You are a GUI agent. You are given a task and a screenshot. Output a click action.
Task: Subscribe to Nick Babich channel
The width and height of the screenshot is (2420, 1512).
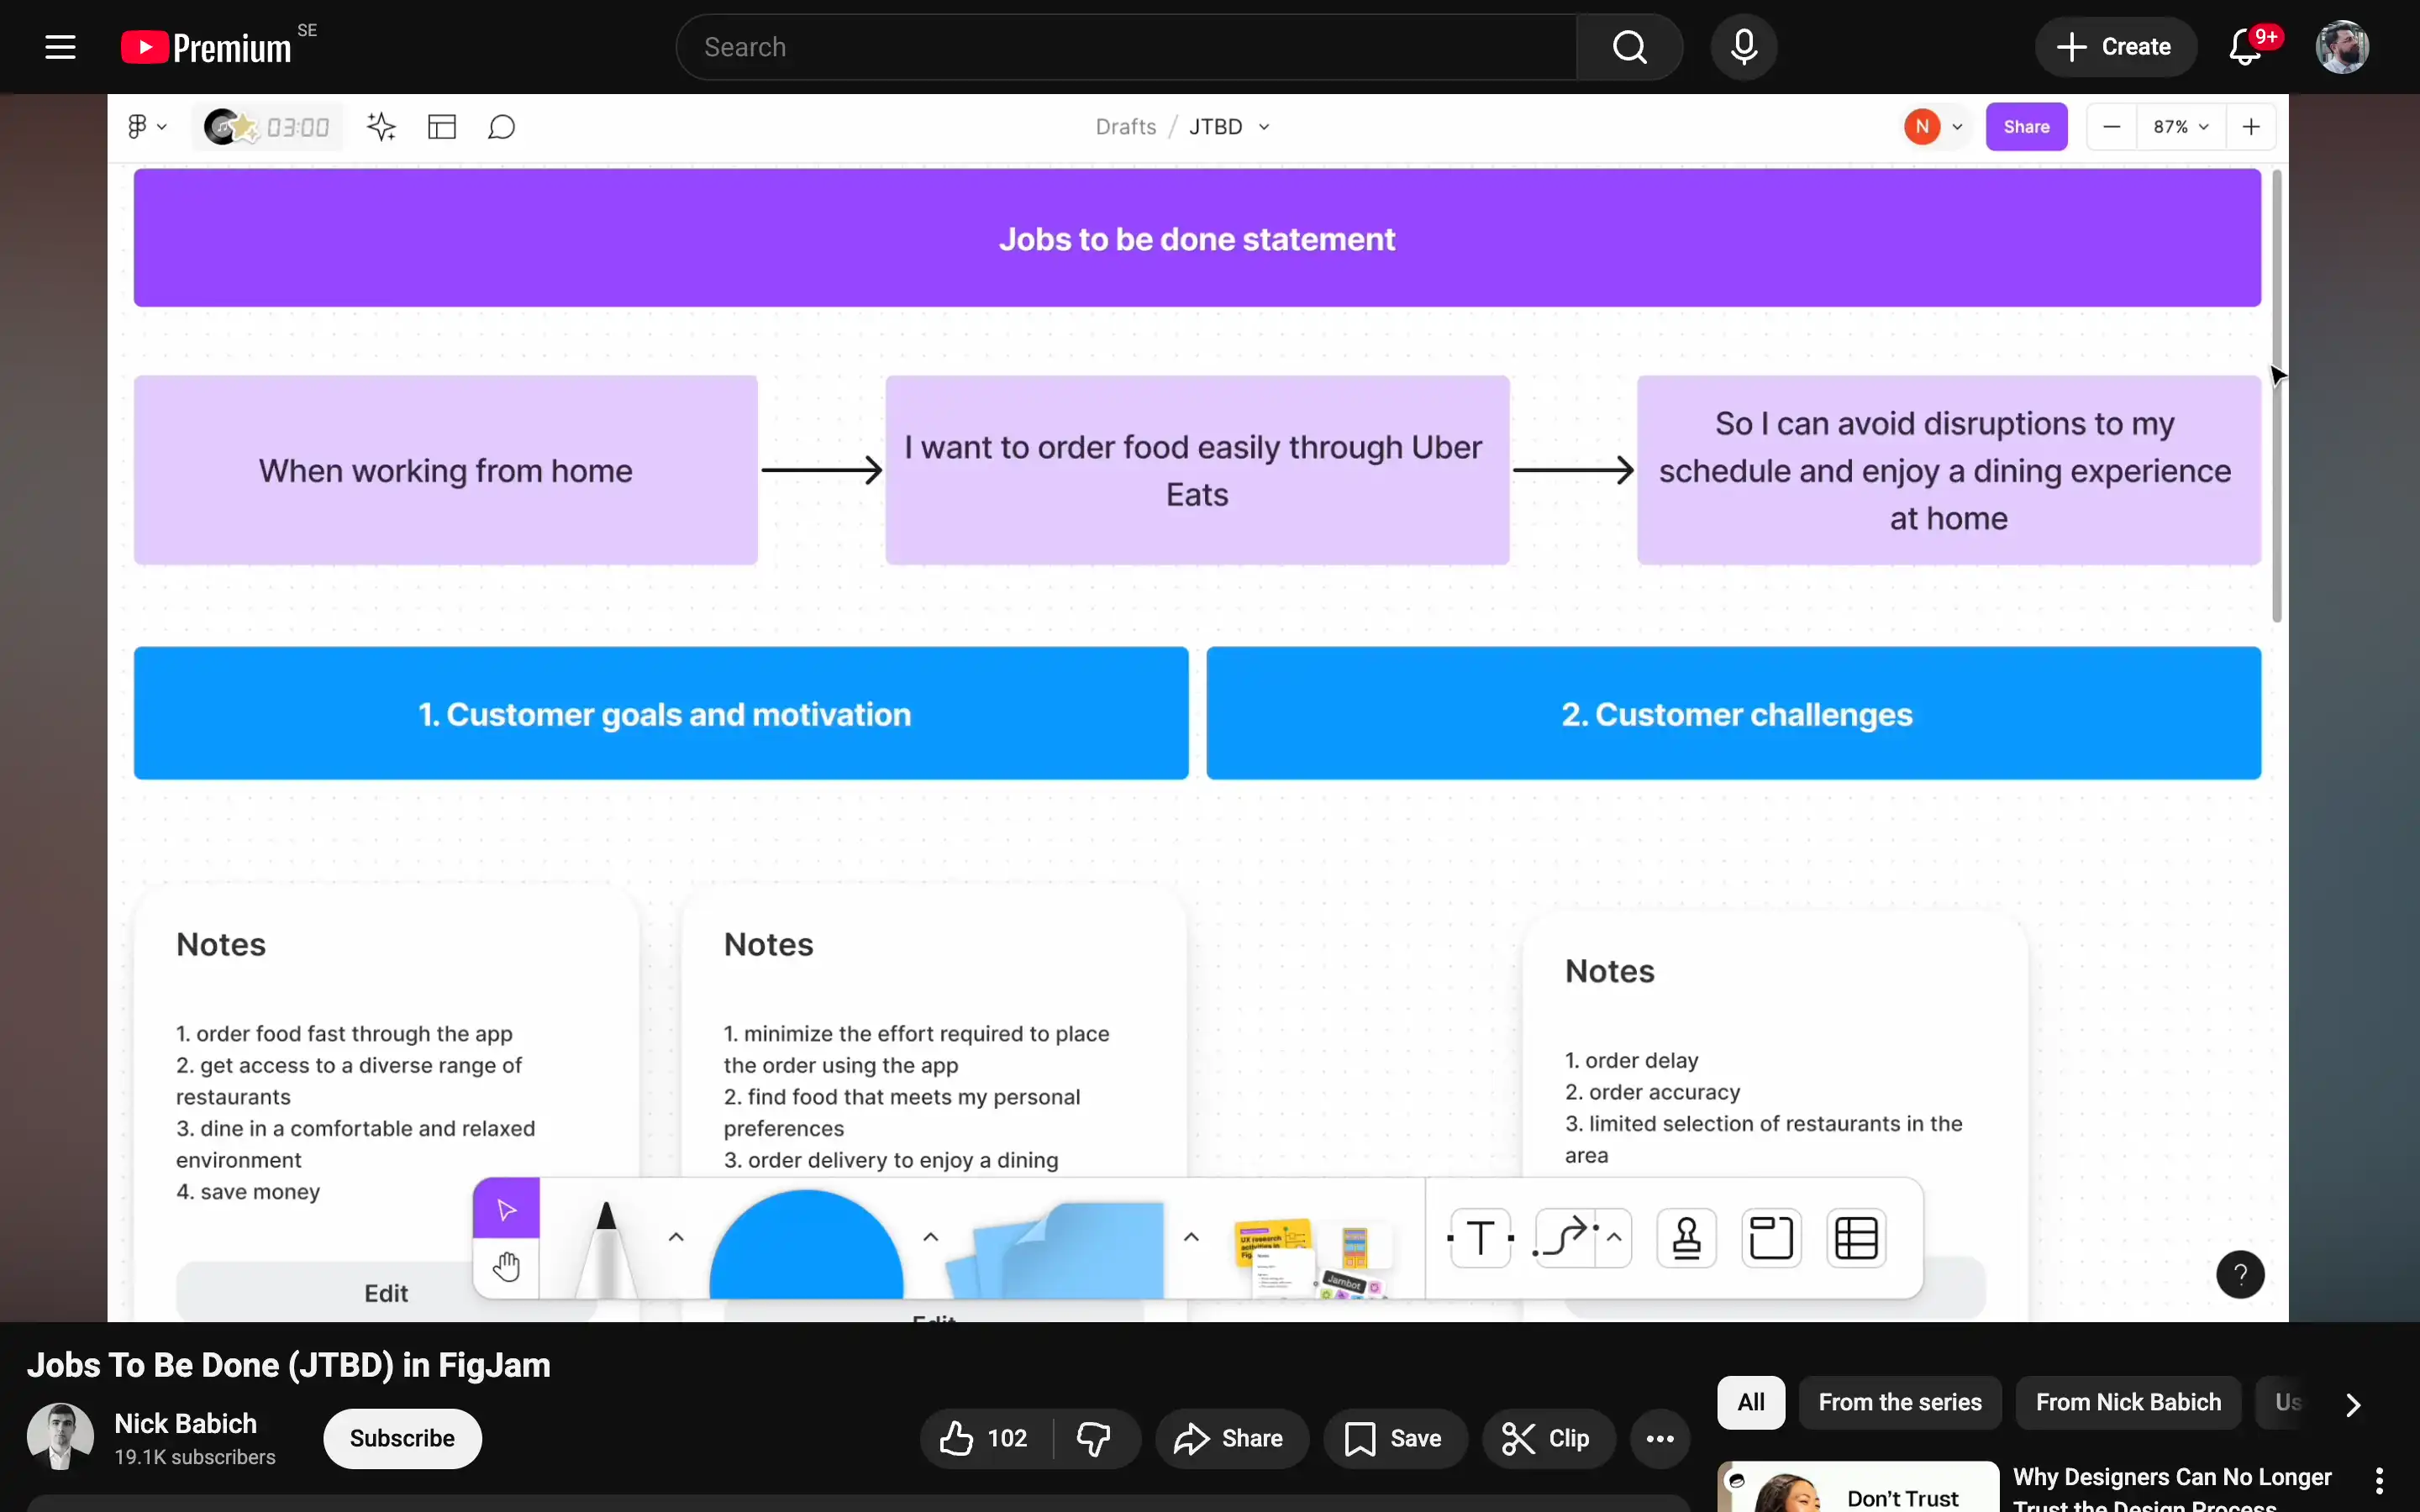(402, 1438)
